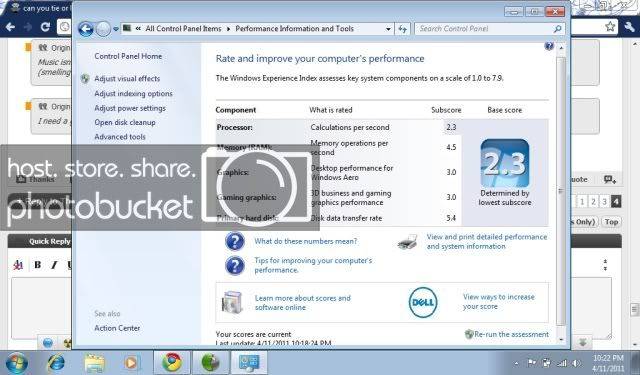640x375 pixels.
Task: Click shield icon next to Re-run assessment
Action: (x=469, y=334)
